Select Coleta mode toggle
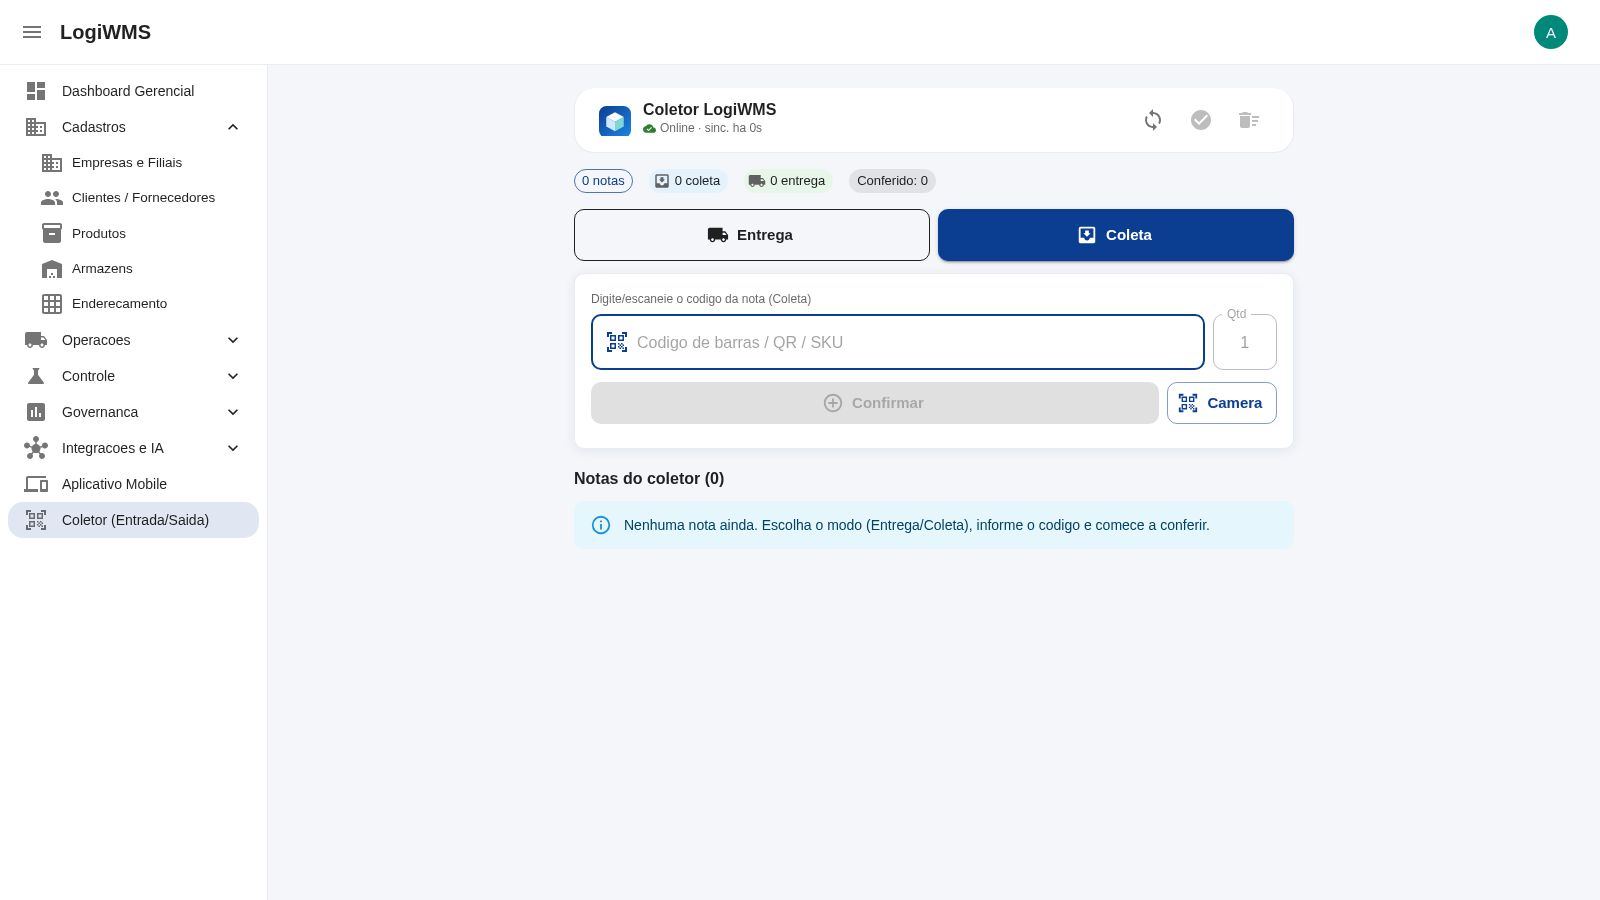Viewport: 1600px width, 900px height. 1116,235
